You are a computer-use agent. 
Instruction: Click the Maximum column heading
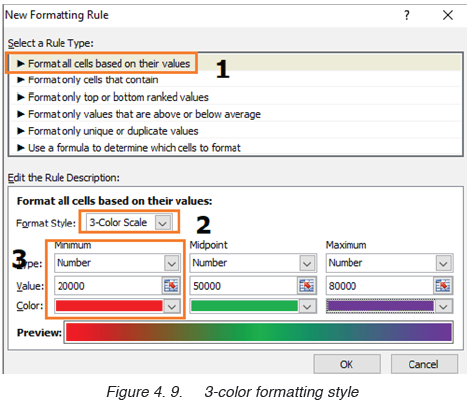pyautogui.click(x=346, y=245)
